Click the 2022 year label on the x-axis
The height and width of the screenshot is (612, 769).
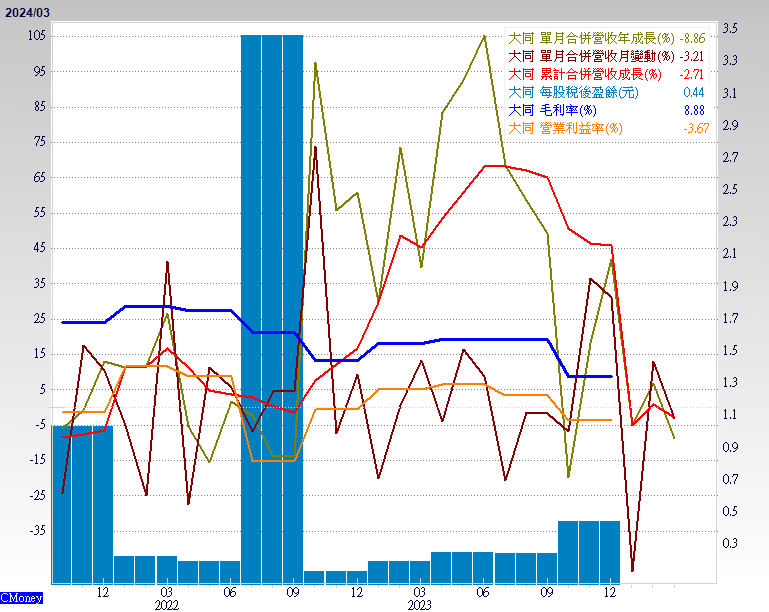[167, 605]
